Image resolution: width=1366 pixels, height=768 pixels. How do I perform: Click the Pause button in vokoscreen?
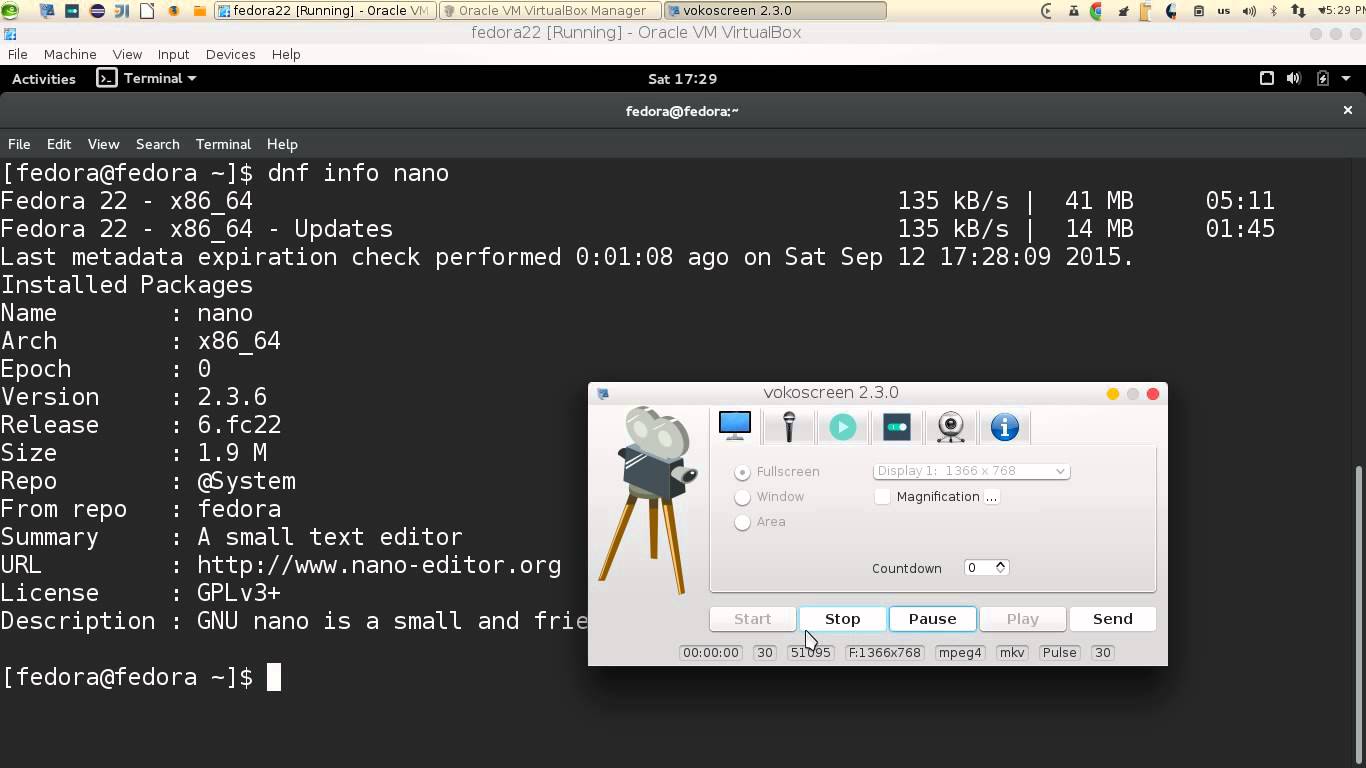coord(932,618)
